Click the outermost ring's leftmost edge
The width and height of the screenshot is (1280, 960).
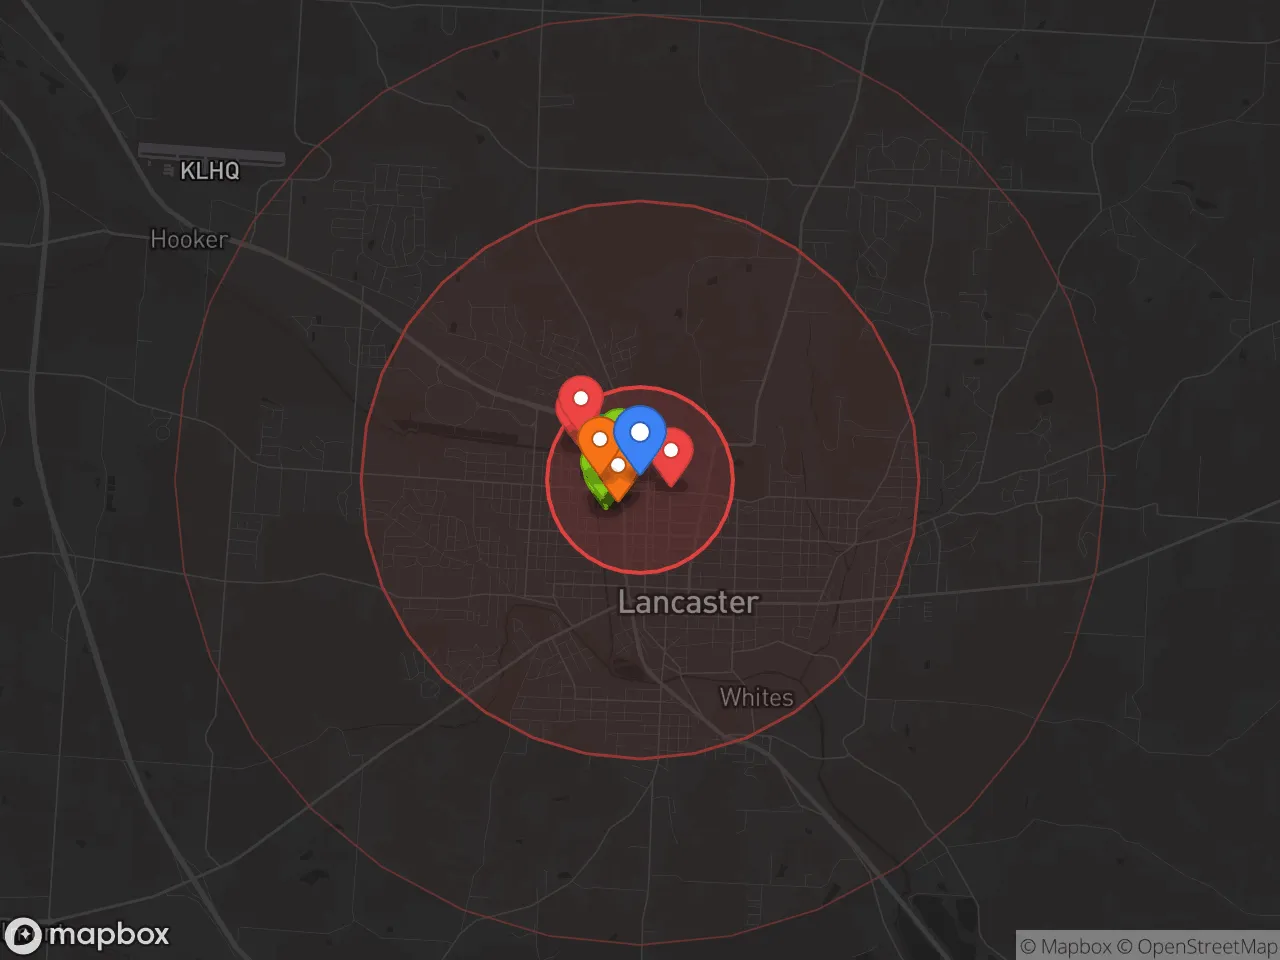point(176,480)
